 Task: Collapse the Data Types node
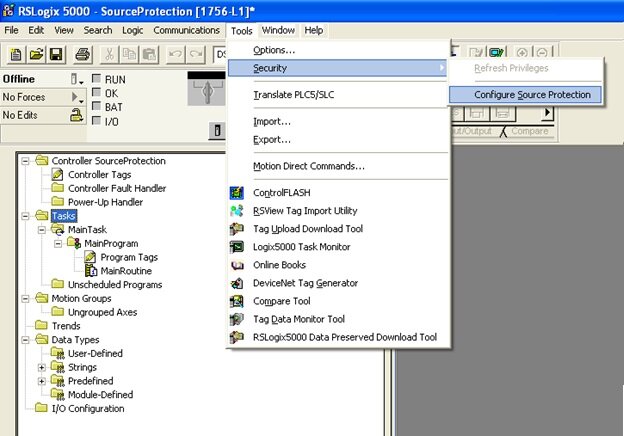click(25, 340)
